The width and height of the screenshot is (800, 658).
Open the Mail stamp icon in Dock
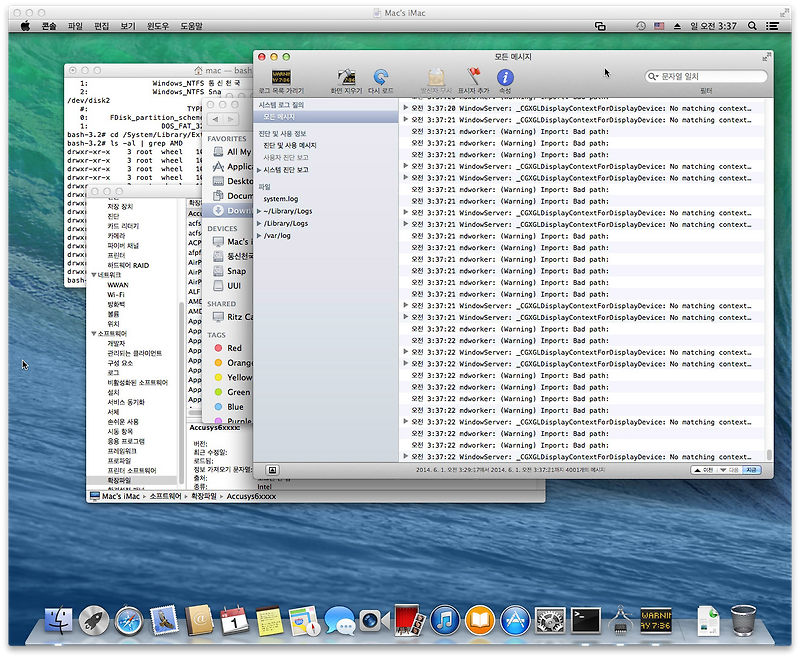tap(164, 620)
